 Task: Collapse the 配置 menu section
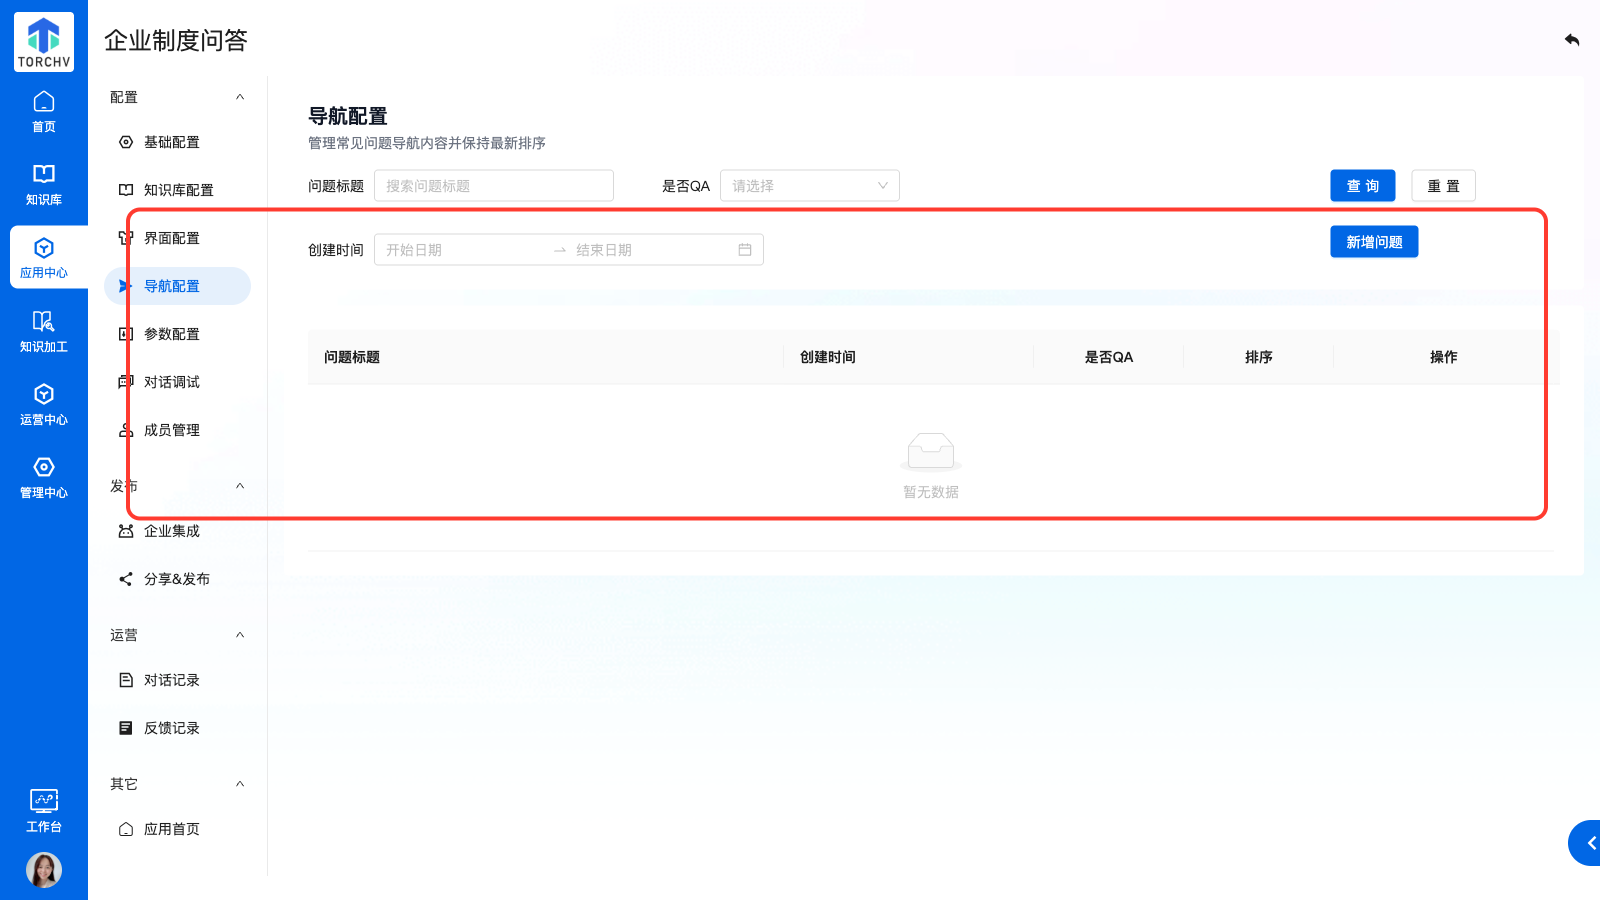(x=240, y=97)
